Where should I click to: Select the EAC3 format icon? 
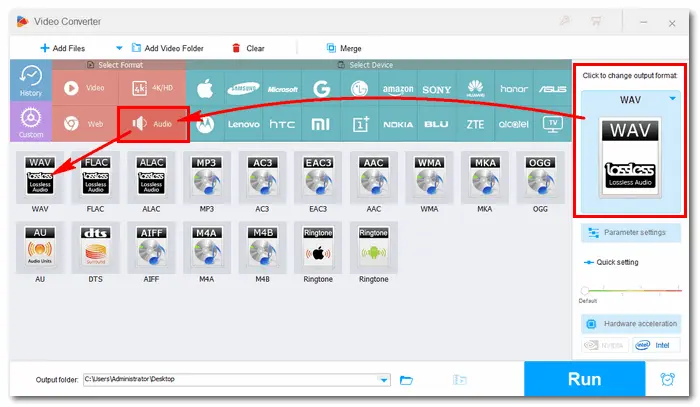pos(318,177)
